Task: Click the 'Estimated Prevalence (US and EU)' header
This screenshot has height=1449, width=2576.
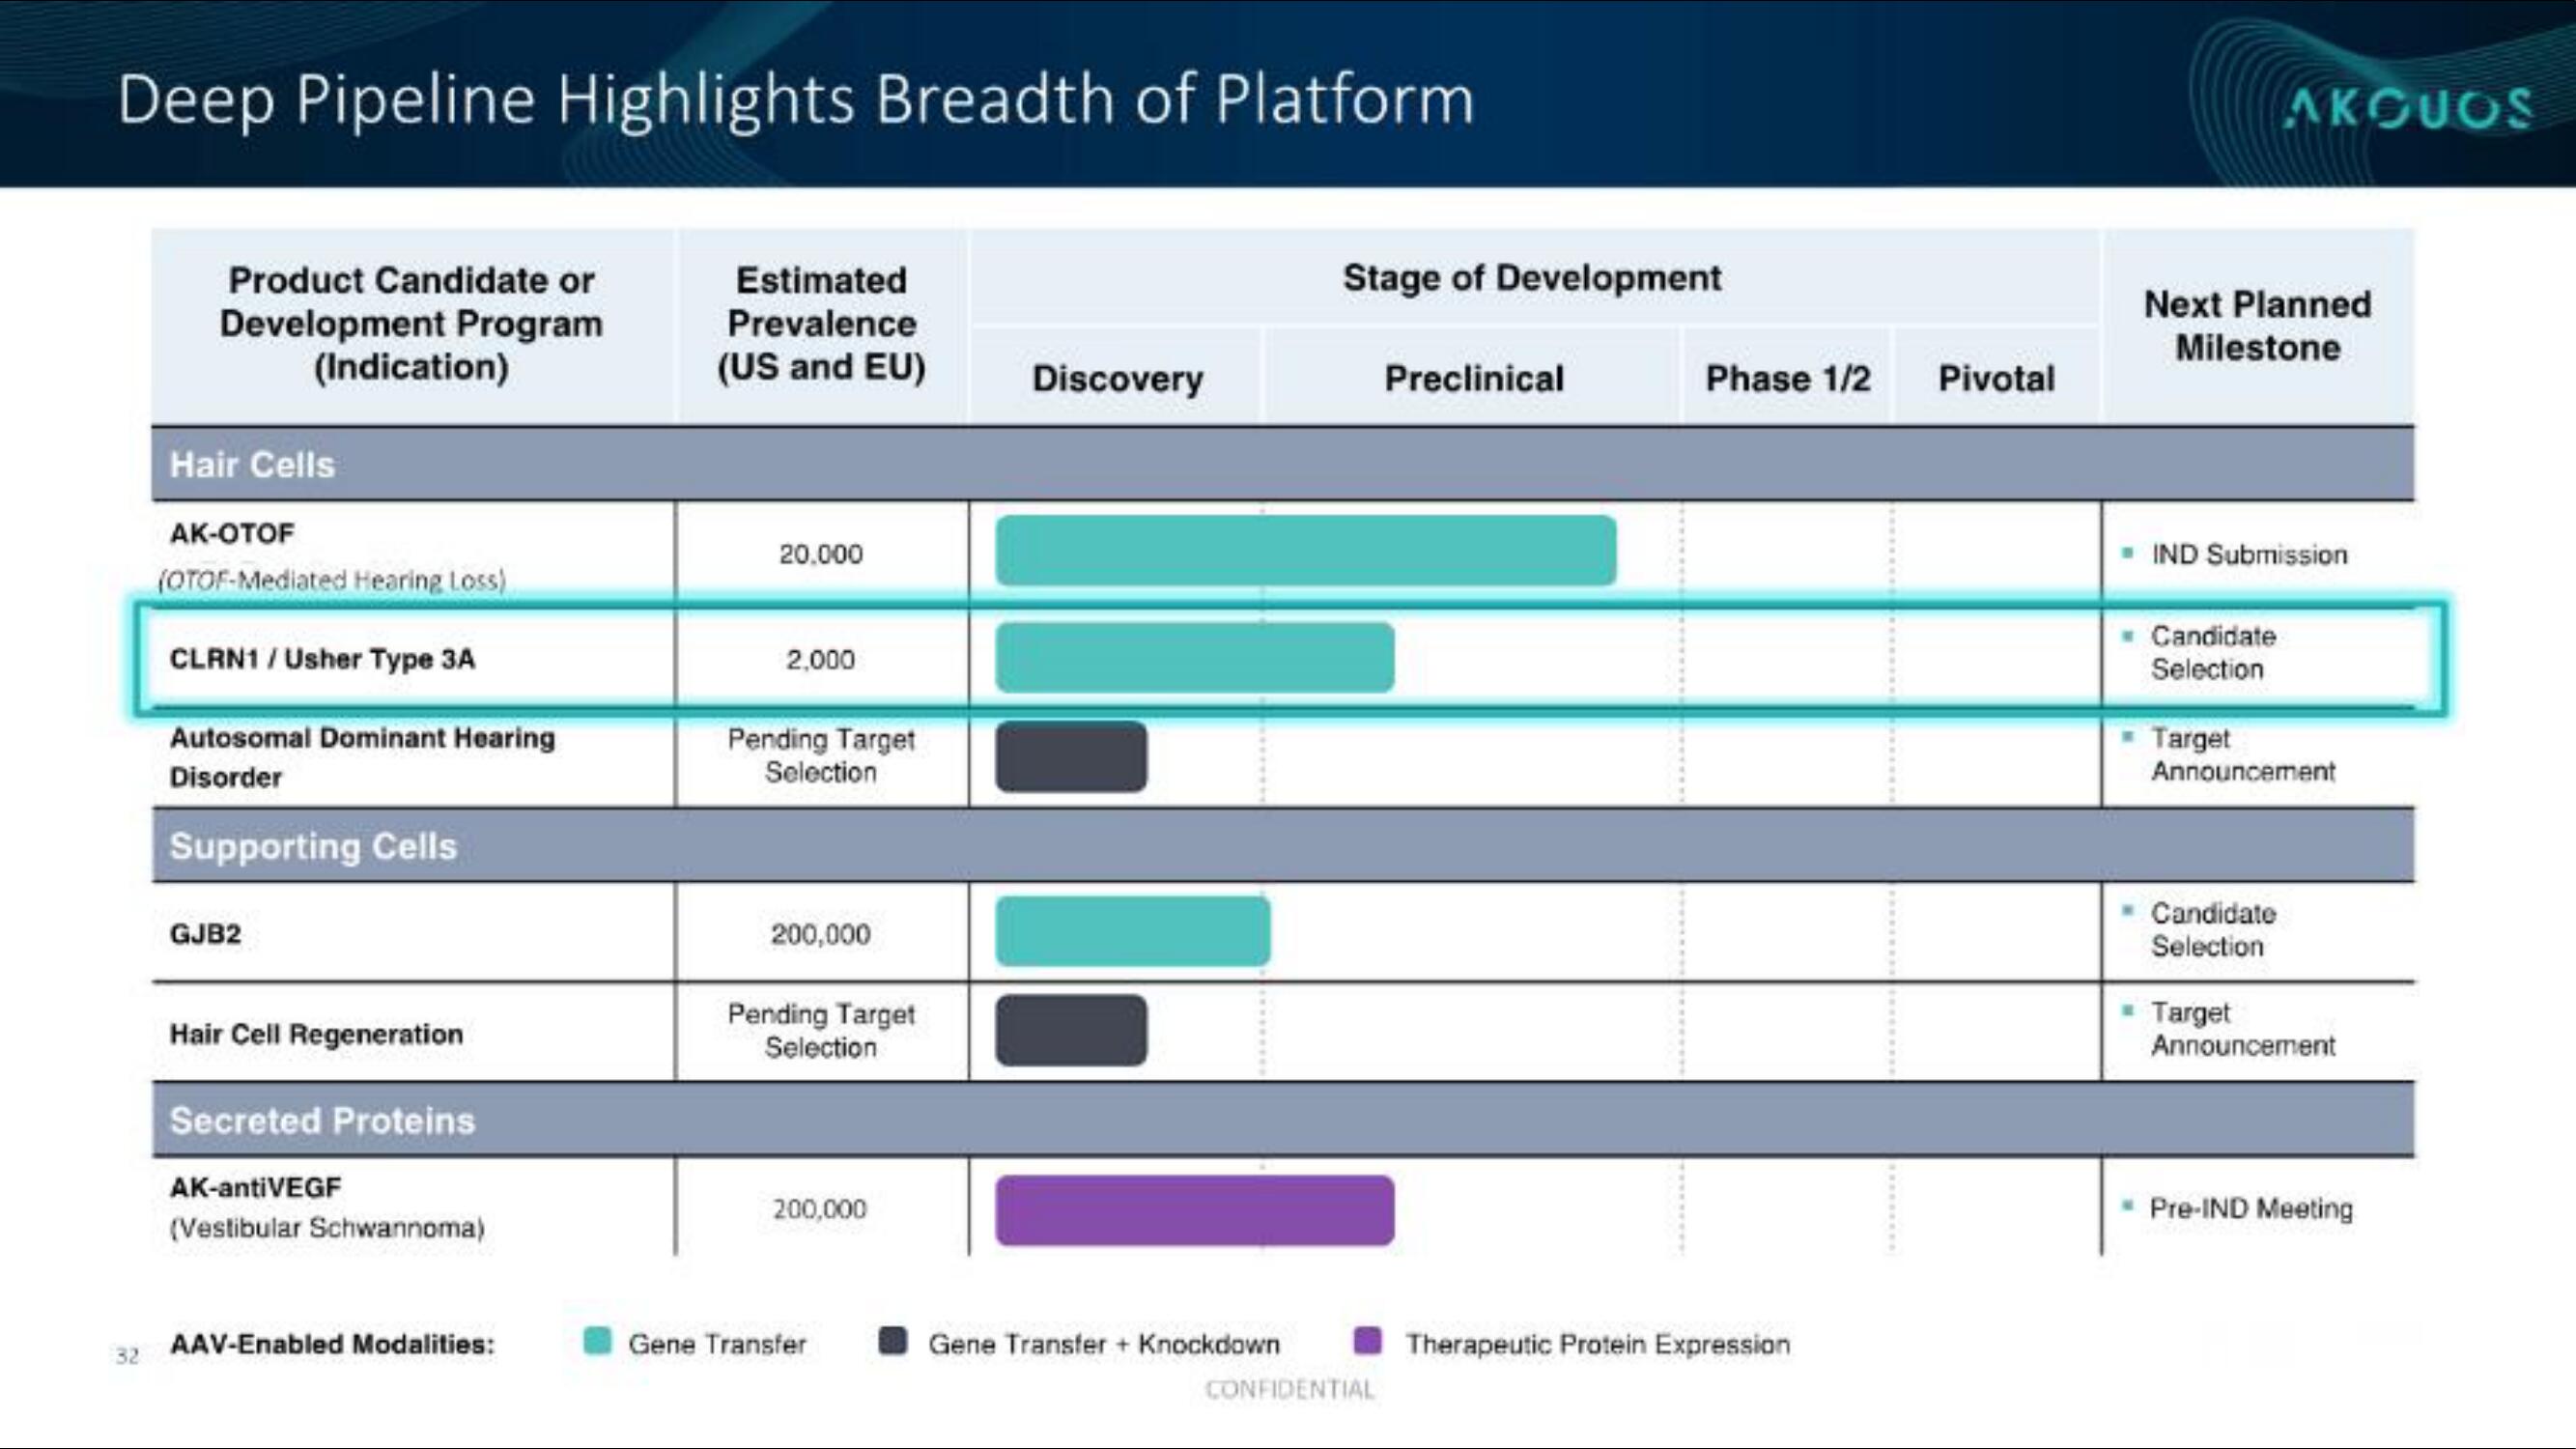Action: point(821,323)
